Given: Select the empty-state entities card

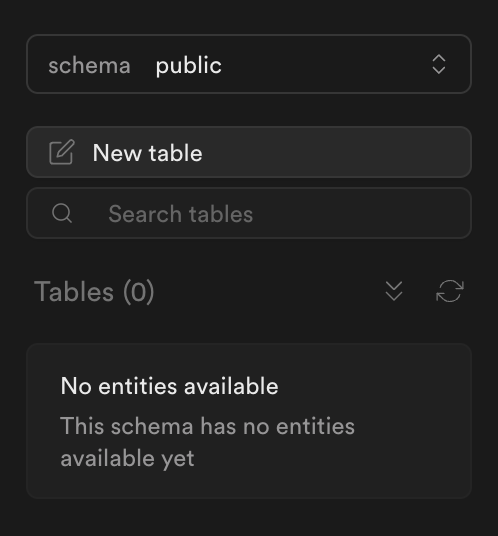Looking at the screenshot, I should point(249,421).
